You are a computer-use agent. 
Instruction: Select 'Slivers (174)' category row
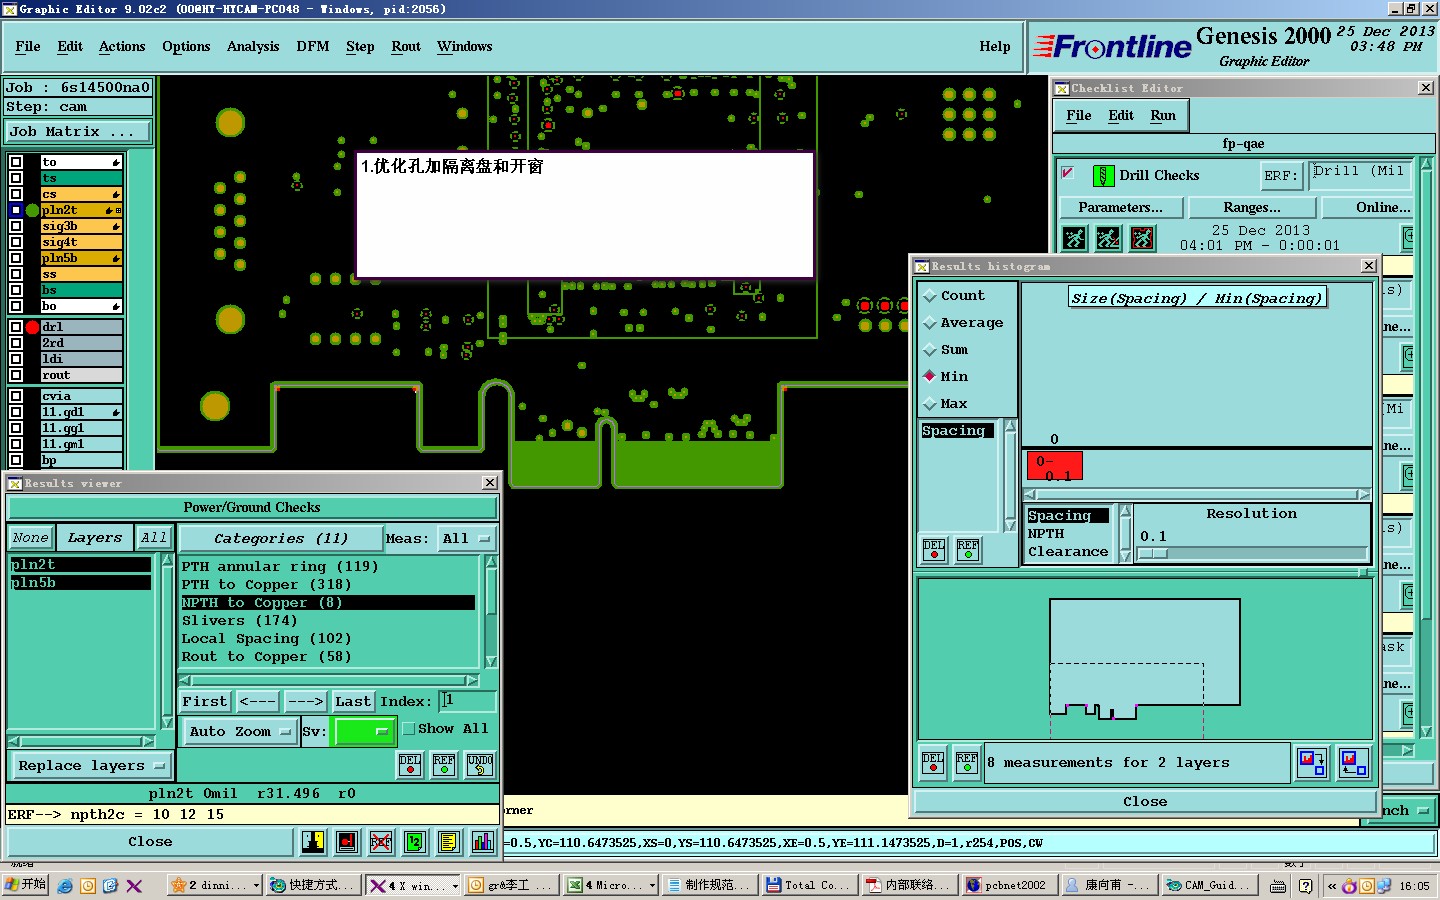(x=327, y=621)
